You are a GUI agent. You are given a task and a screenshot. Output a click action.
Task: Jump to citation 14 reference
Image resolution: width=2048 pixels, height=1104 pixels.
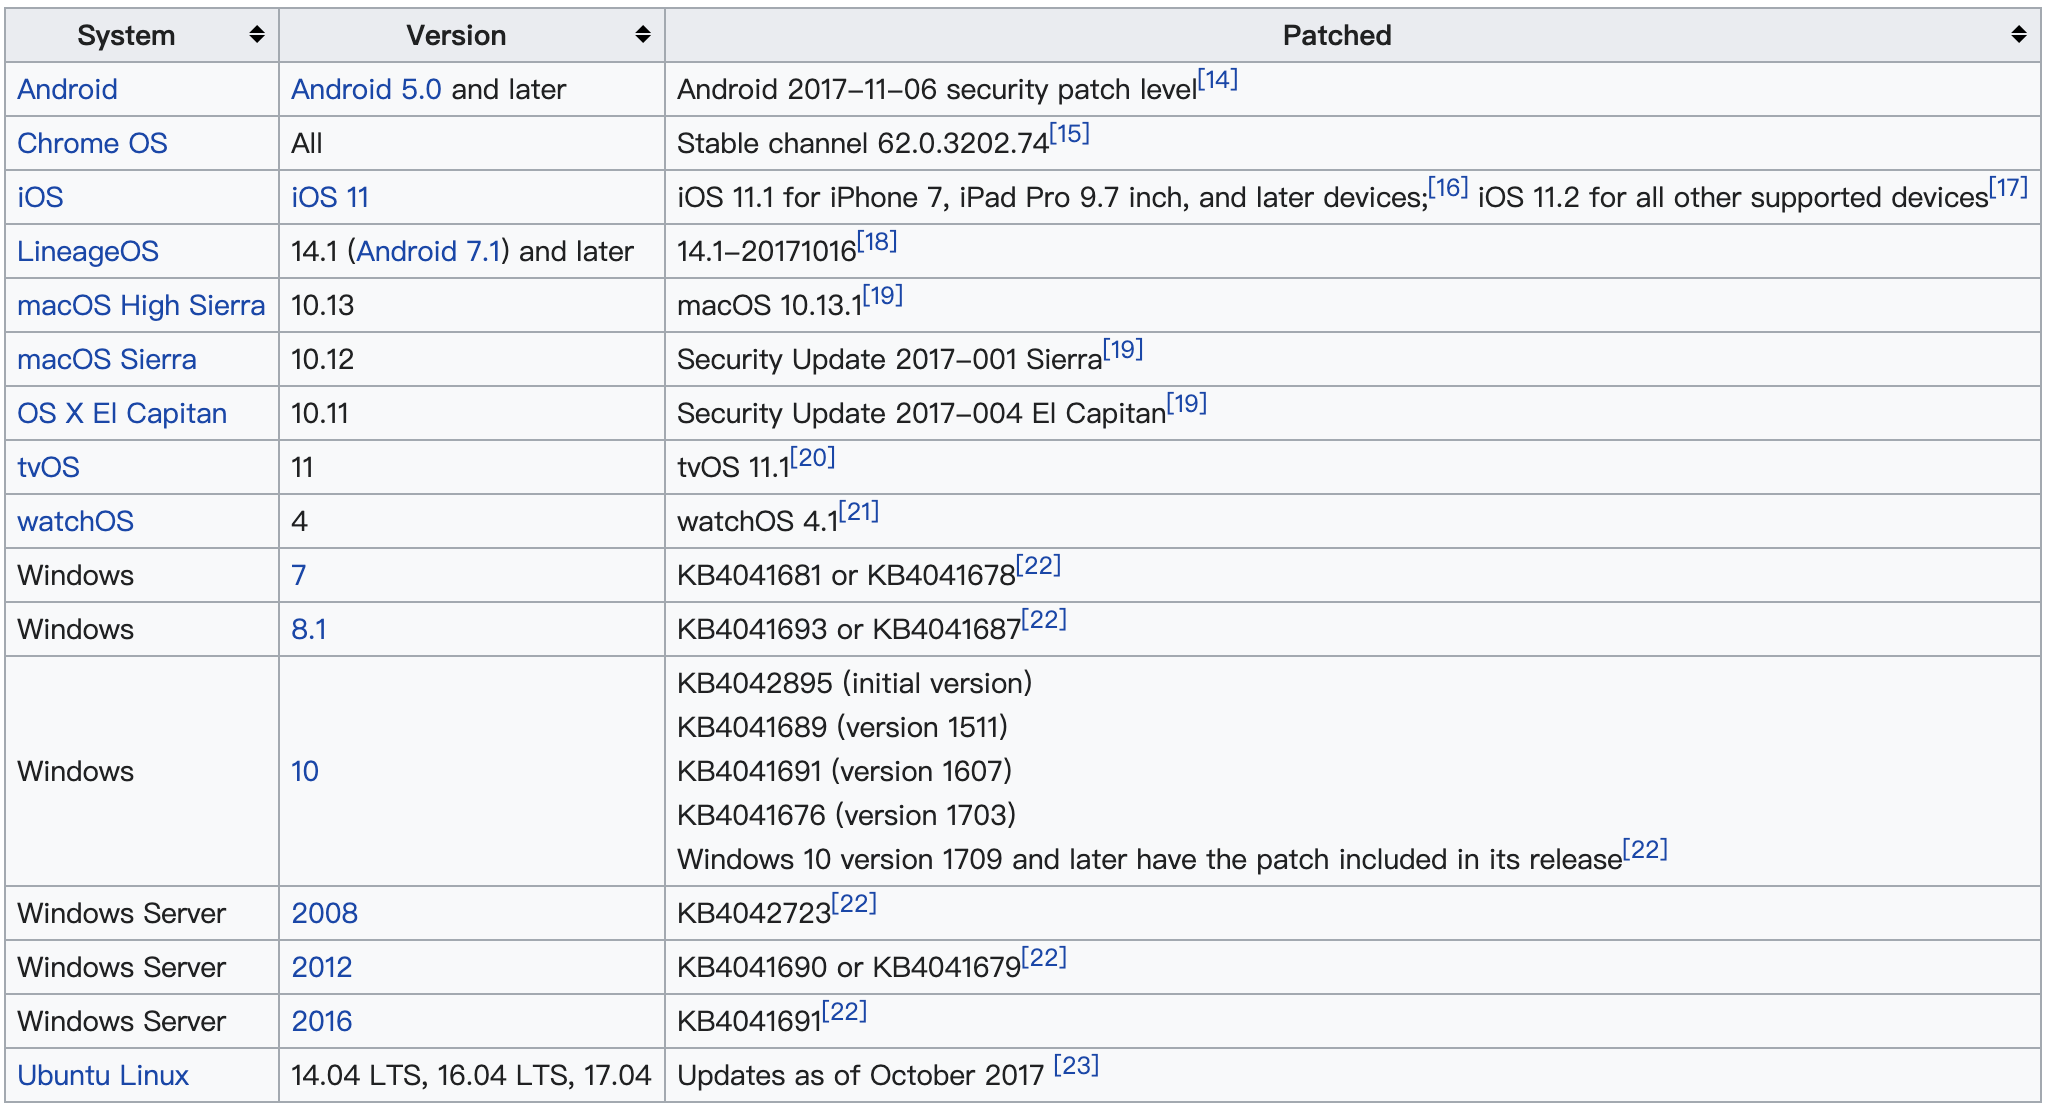pyautogui.click(x=1217, y=80)
